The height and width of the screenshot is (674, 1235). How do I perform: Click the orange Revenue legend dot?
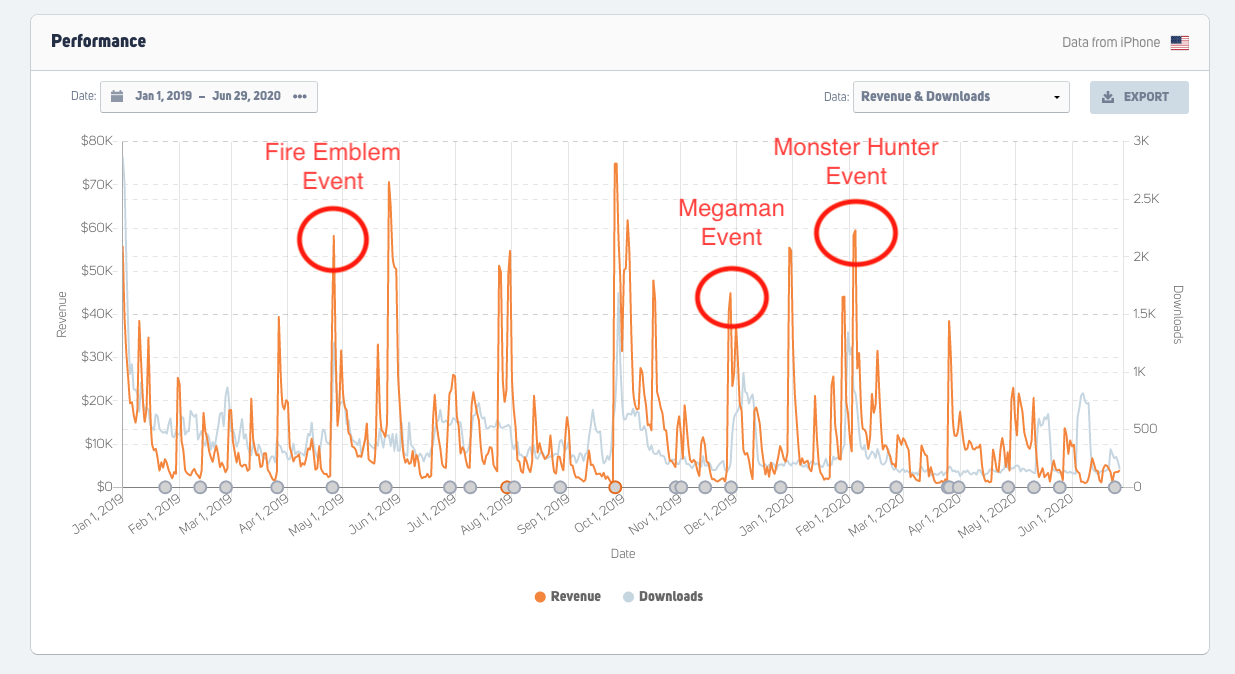point(540,597)
